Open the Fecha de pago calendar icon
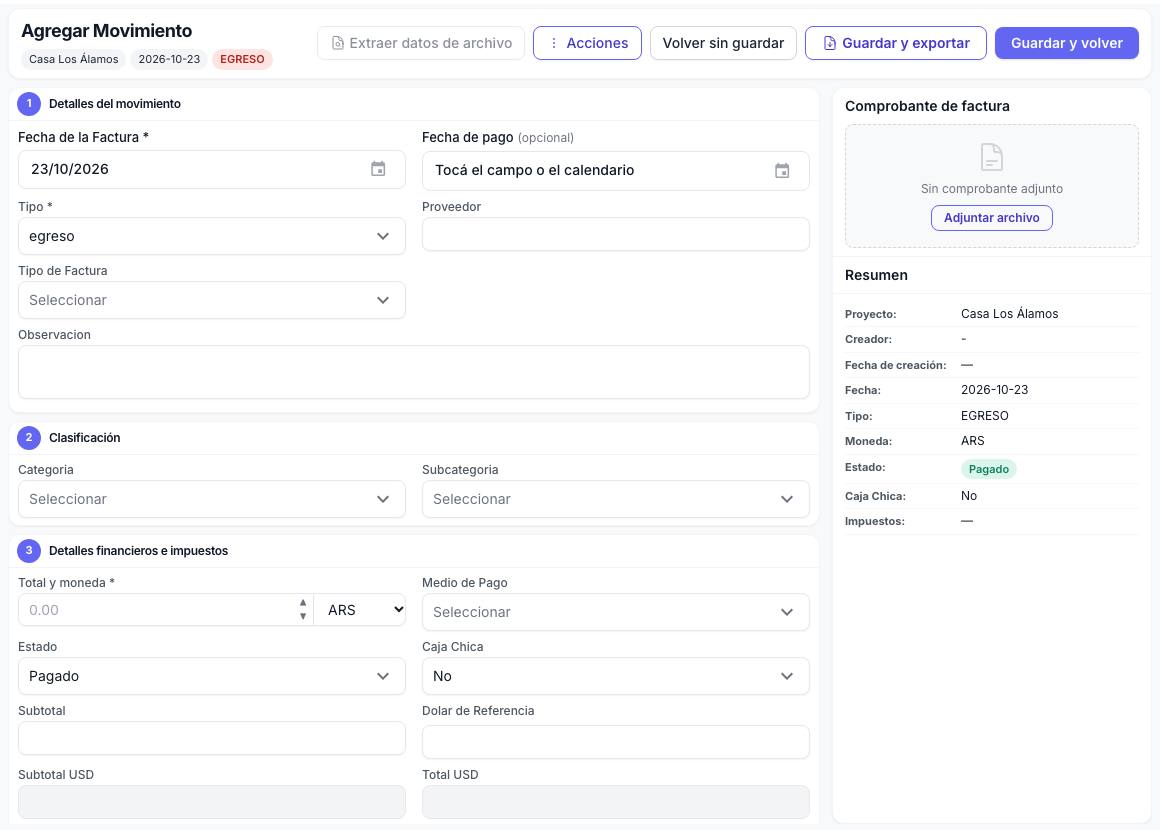Image resolution: width=1160 pixels, height=830 pixels. [x=782, y=171]
